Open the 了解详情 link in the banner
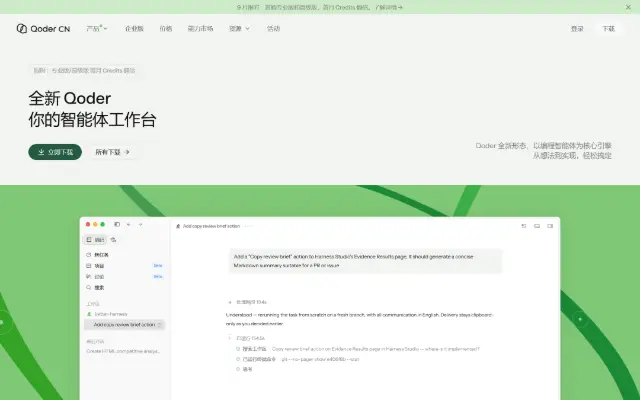Image resolution: width=640 pixels, height=400 pixels. tap(389, 7)
